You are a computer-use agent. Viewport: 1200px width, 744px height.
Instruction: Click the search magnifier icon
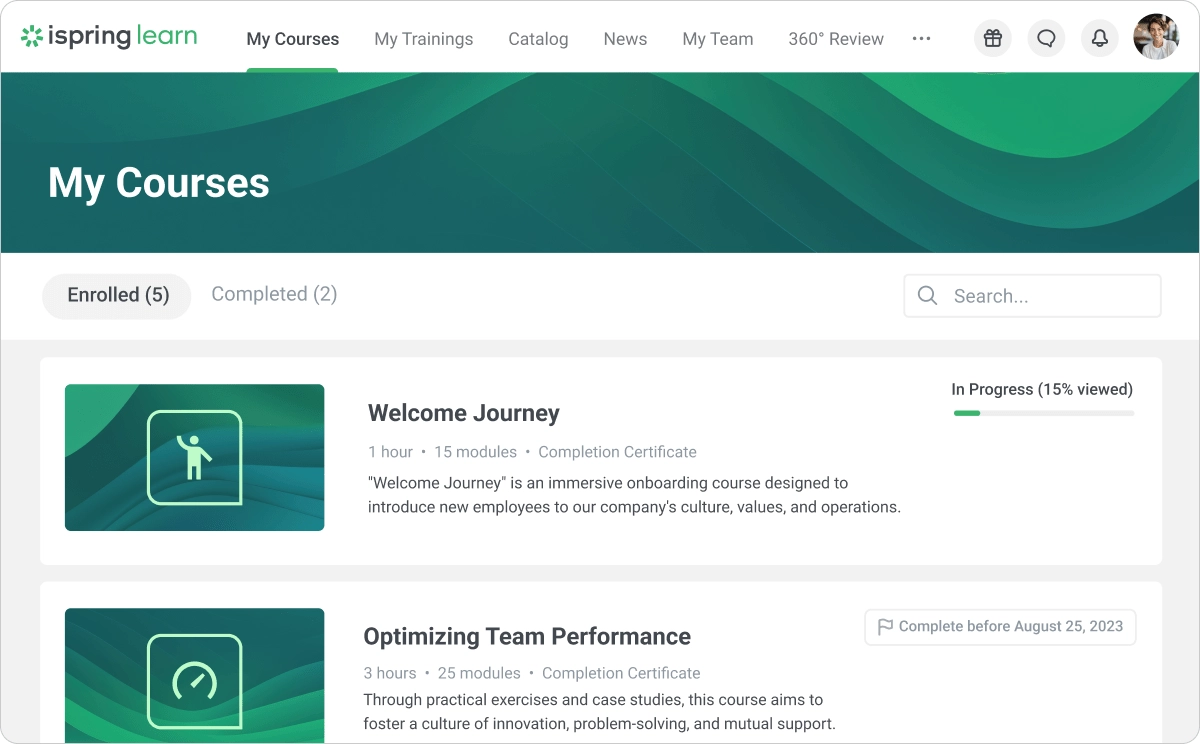pos(927,296)
